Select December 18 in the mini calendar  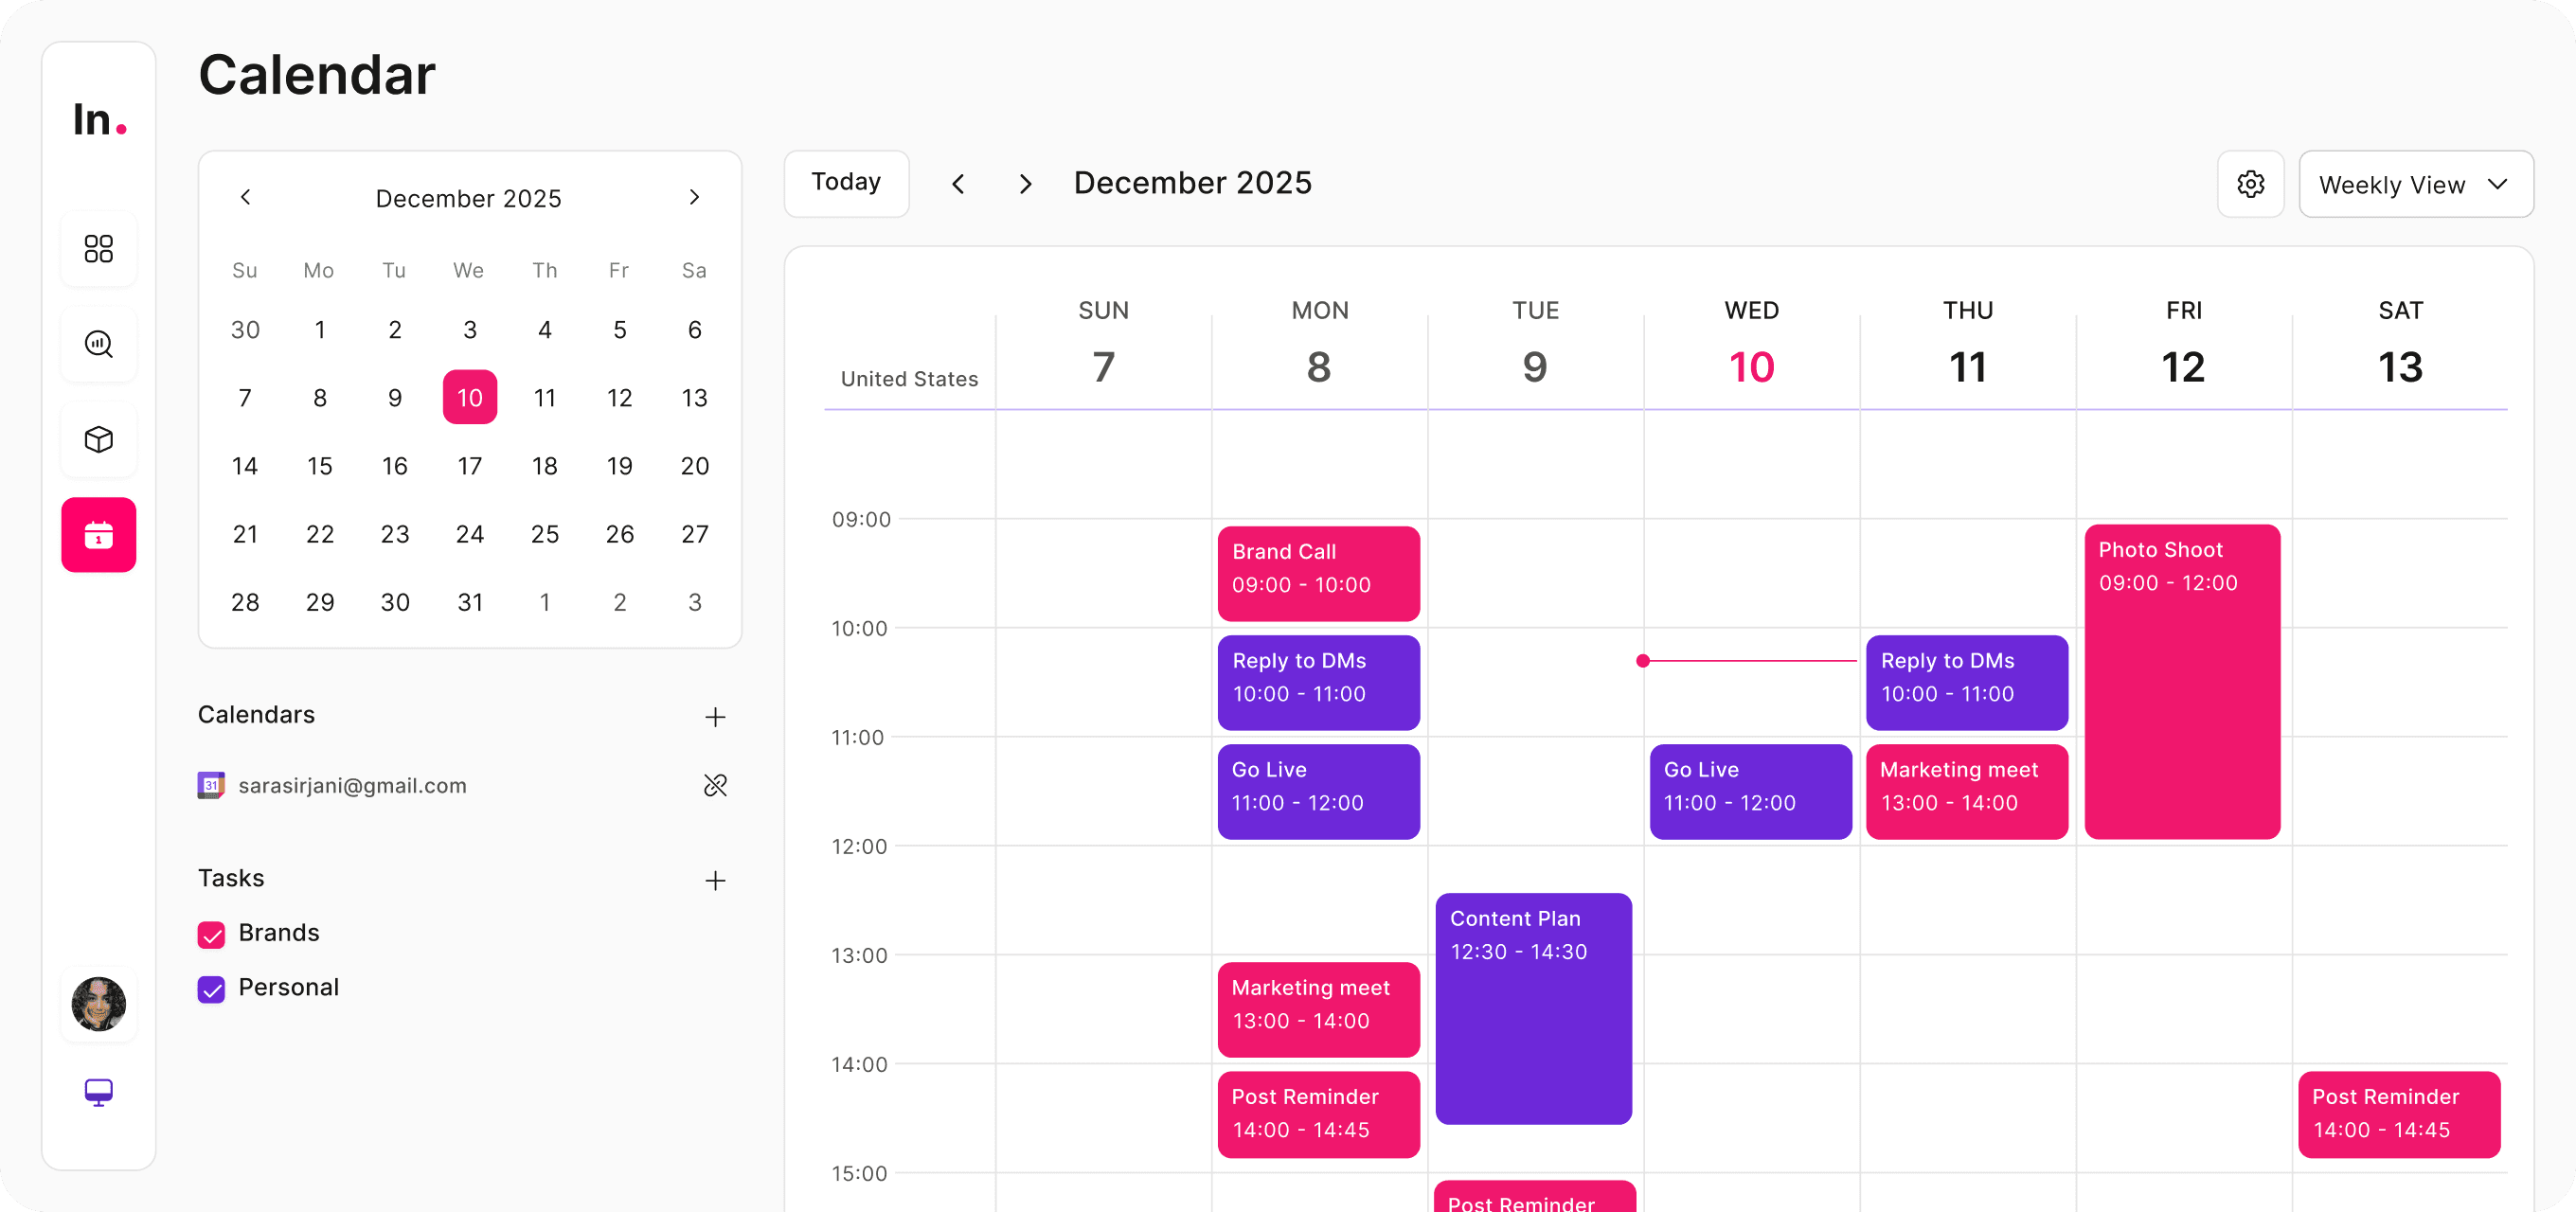click(544, 466)
